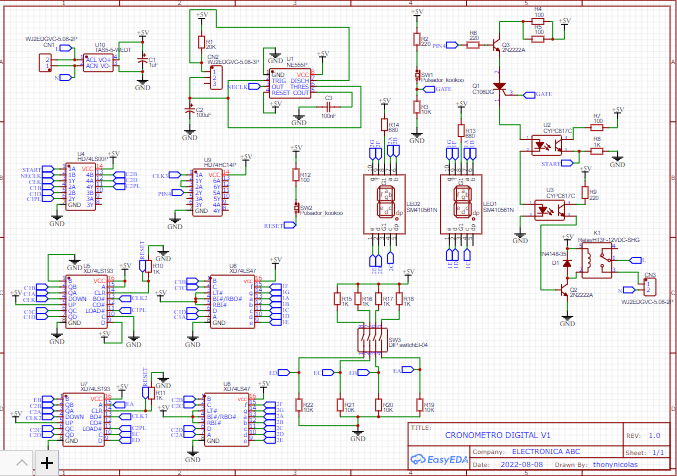Screen dimensions: 677x476
Task: Click the EasyEDA logo in title block
Action: coord(439,459)
